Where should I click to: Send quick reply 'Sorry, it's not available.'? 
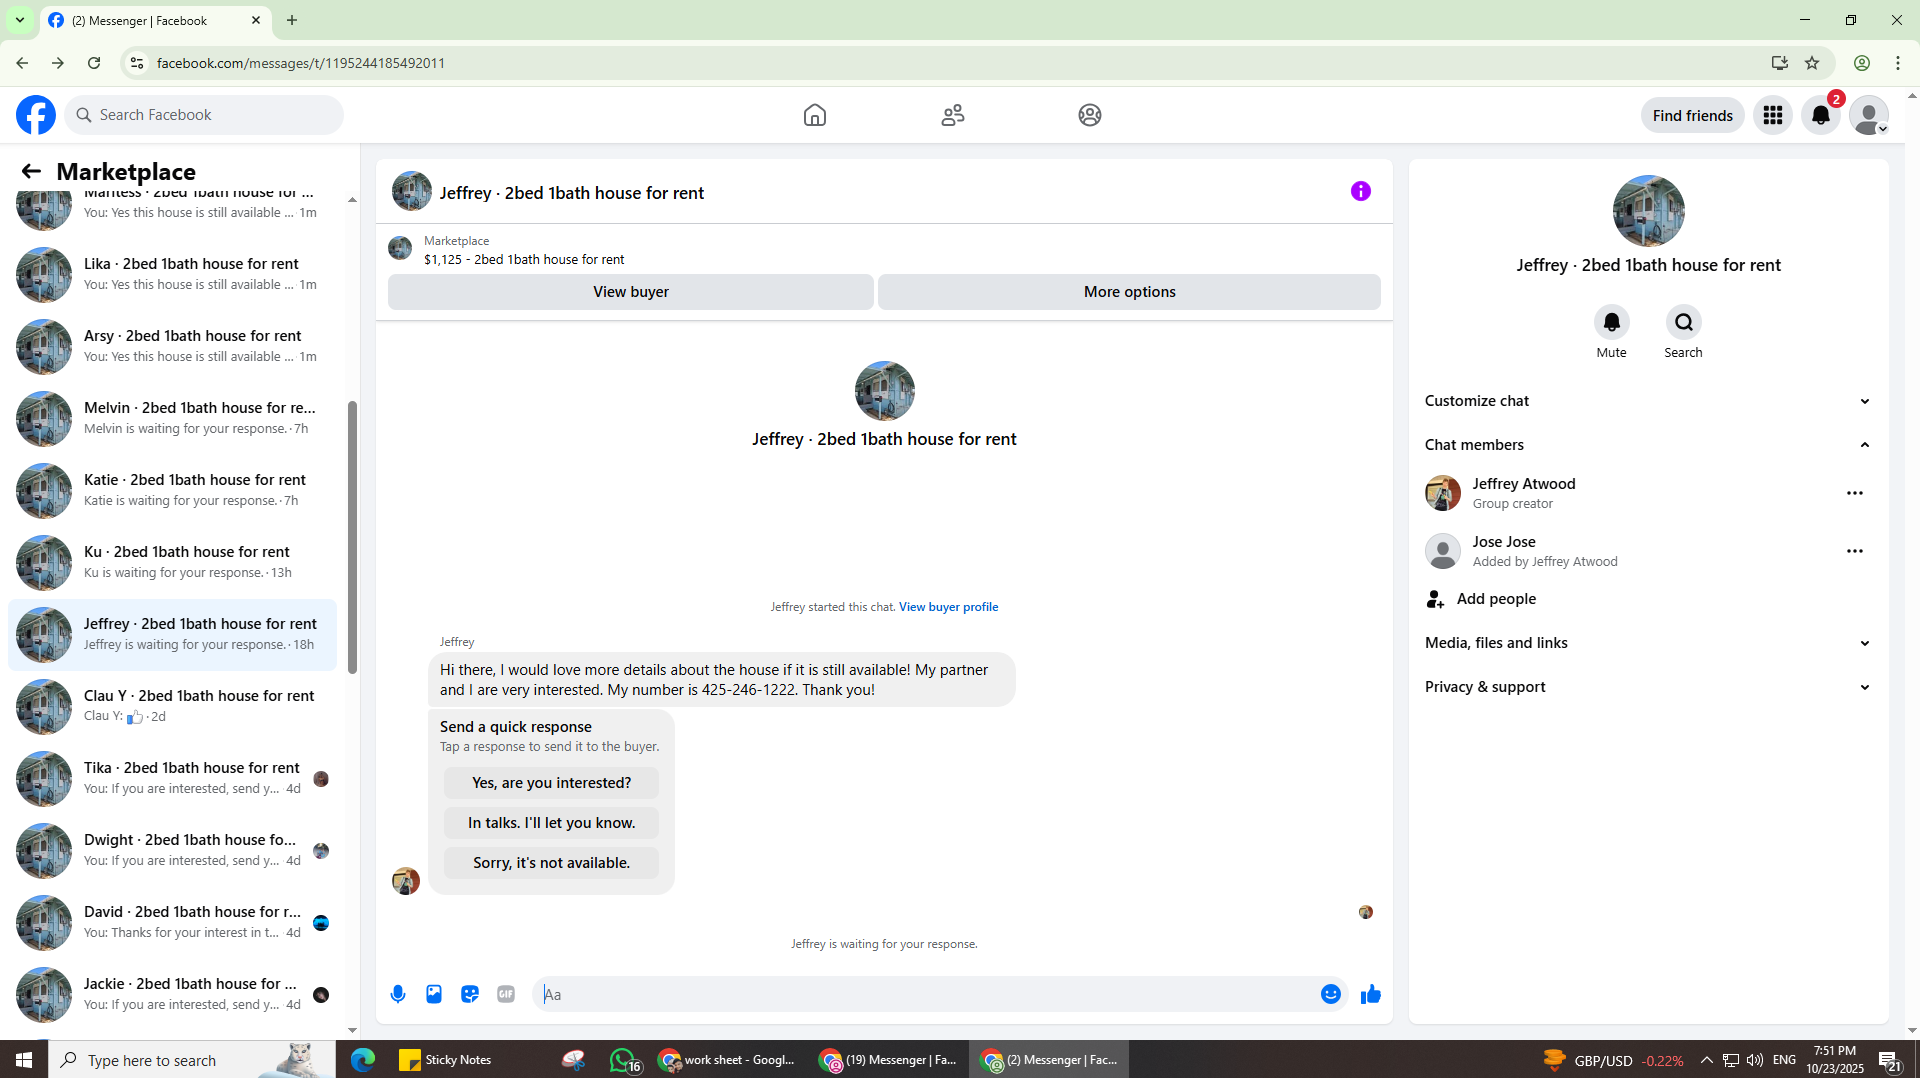tap(551, 863)
